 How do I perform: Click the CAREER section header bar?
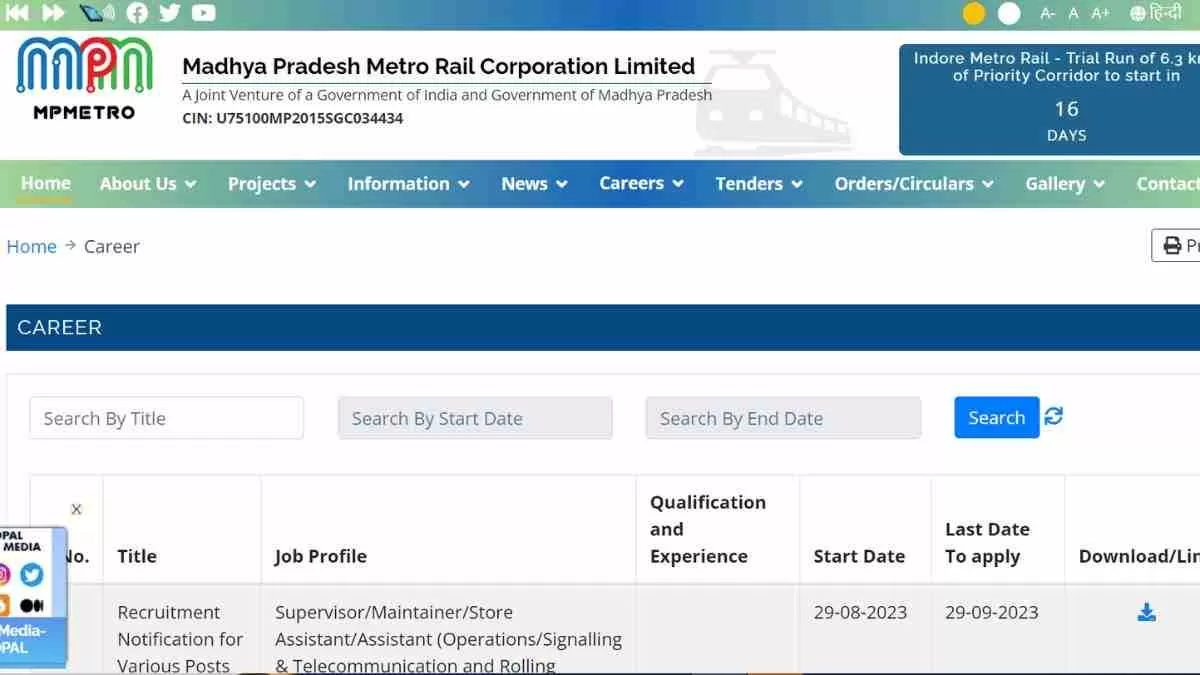(603, 328)
